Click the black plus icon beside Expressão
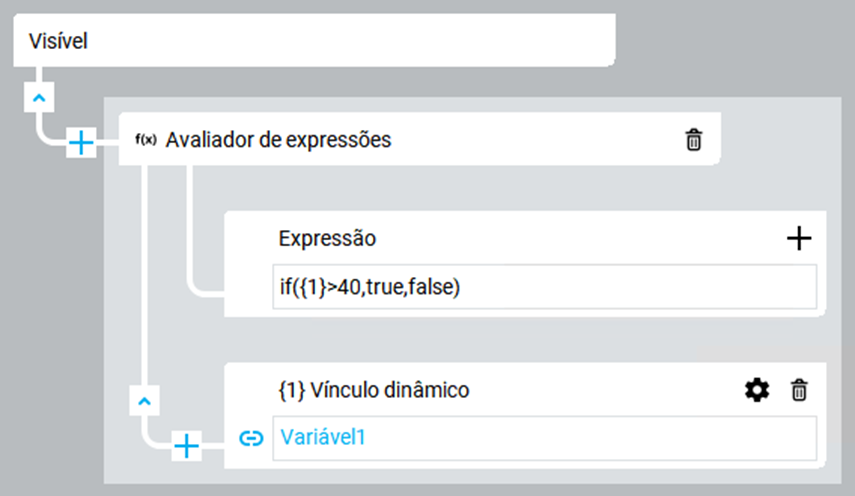 click(x=799, y=238)
